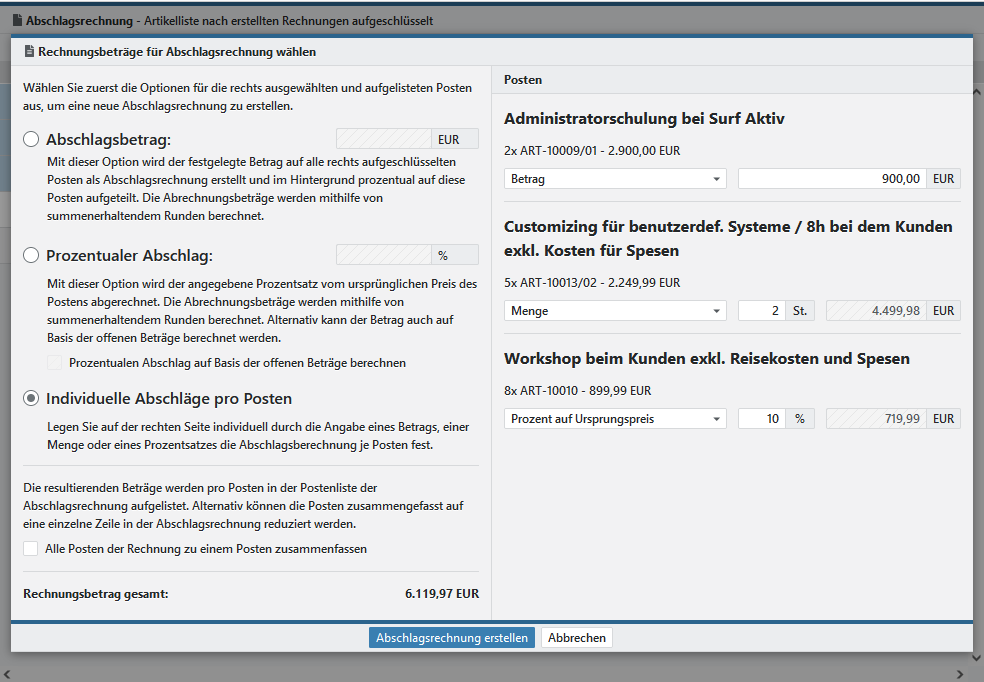Click the Prozentualer Abschlag percent field
The width and height of the screenshot is (984, 682).
[x=384, y=255]
